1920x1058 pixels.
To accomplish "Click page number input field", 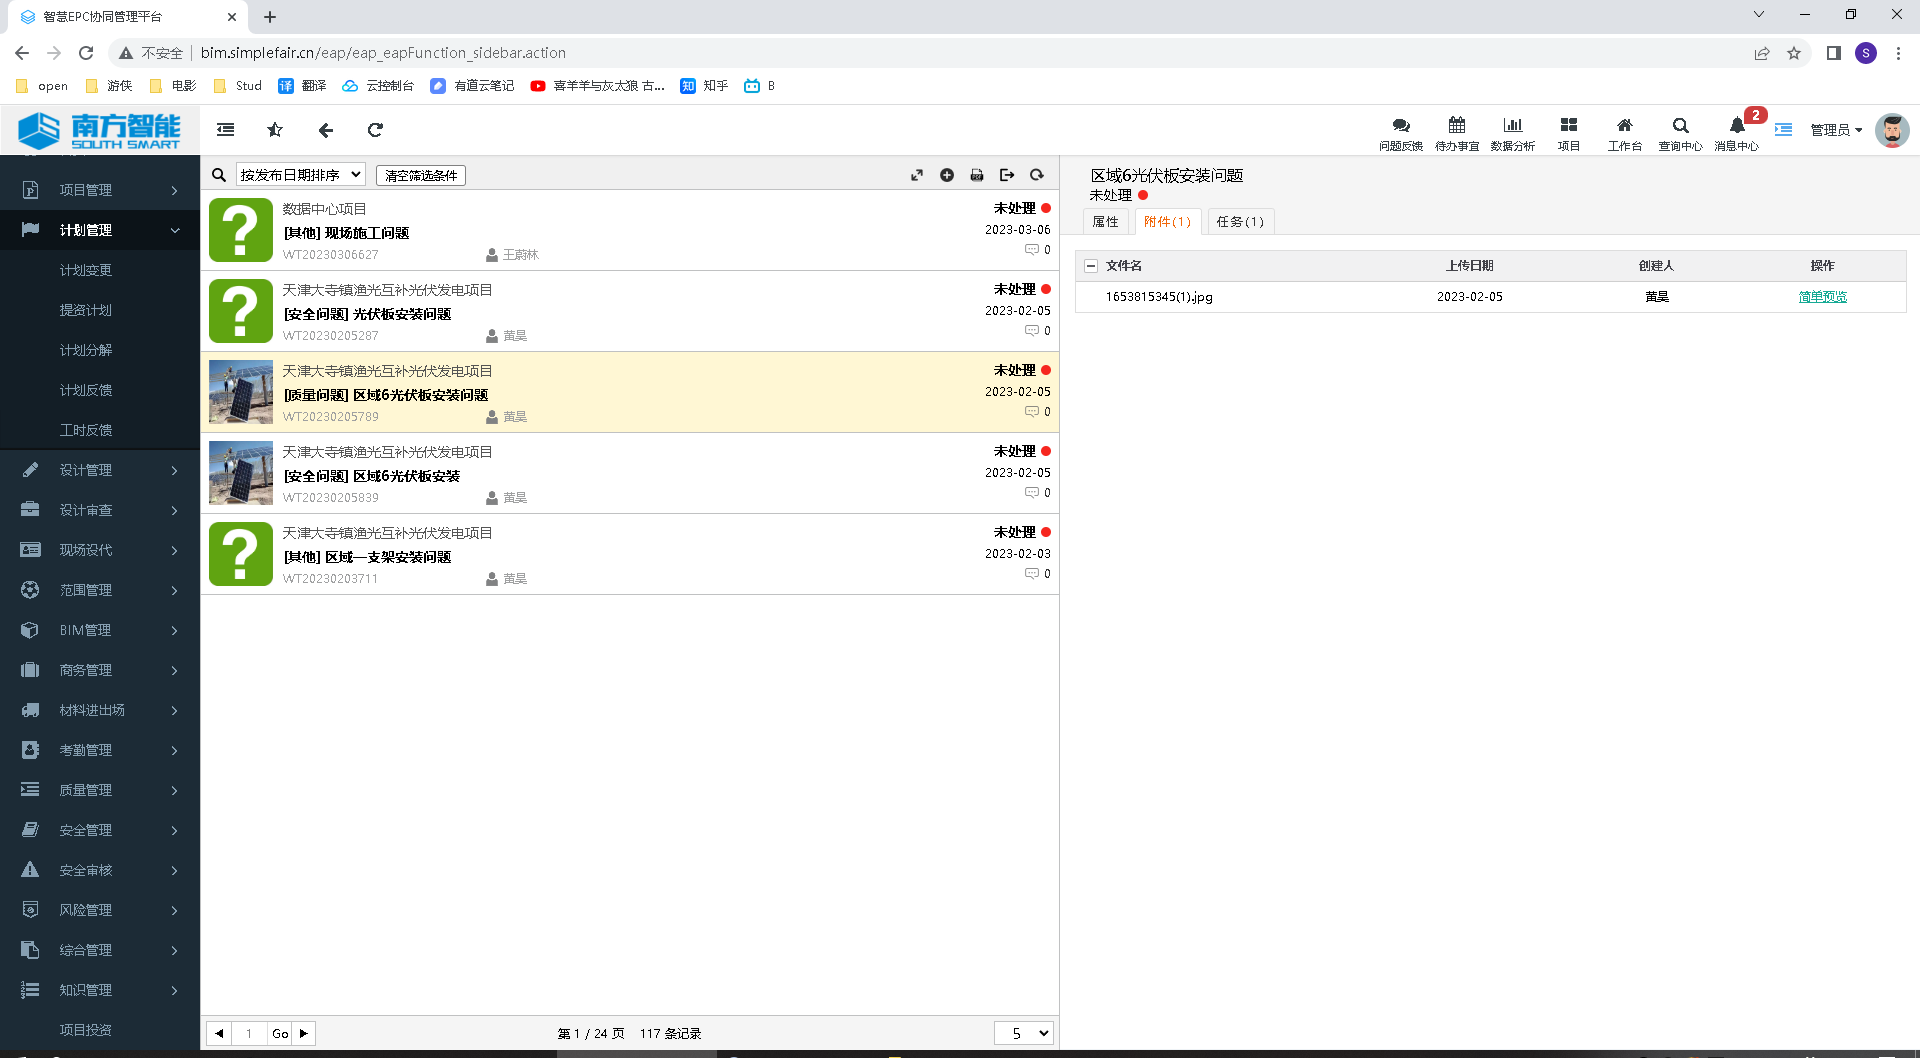I will 249,1033.
